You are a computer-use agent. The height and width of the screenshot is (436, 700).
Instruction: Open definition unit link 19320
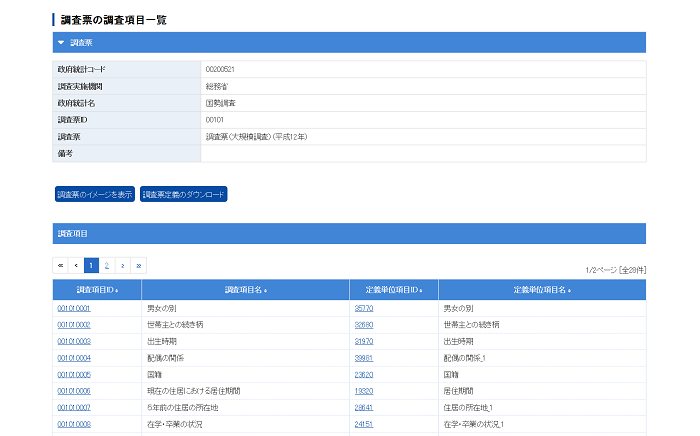pyautogui.click(x=364, y=391)
